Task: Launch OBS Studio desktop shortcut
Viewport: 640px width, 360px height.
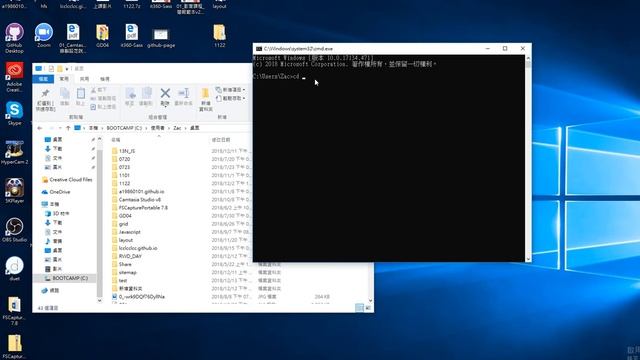Action: tap(14, 229)
